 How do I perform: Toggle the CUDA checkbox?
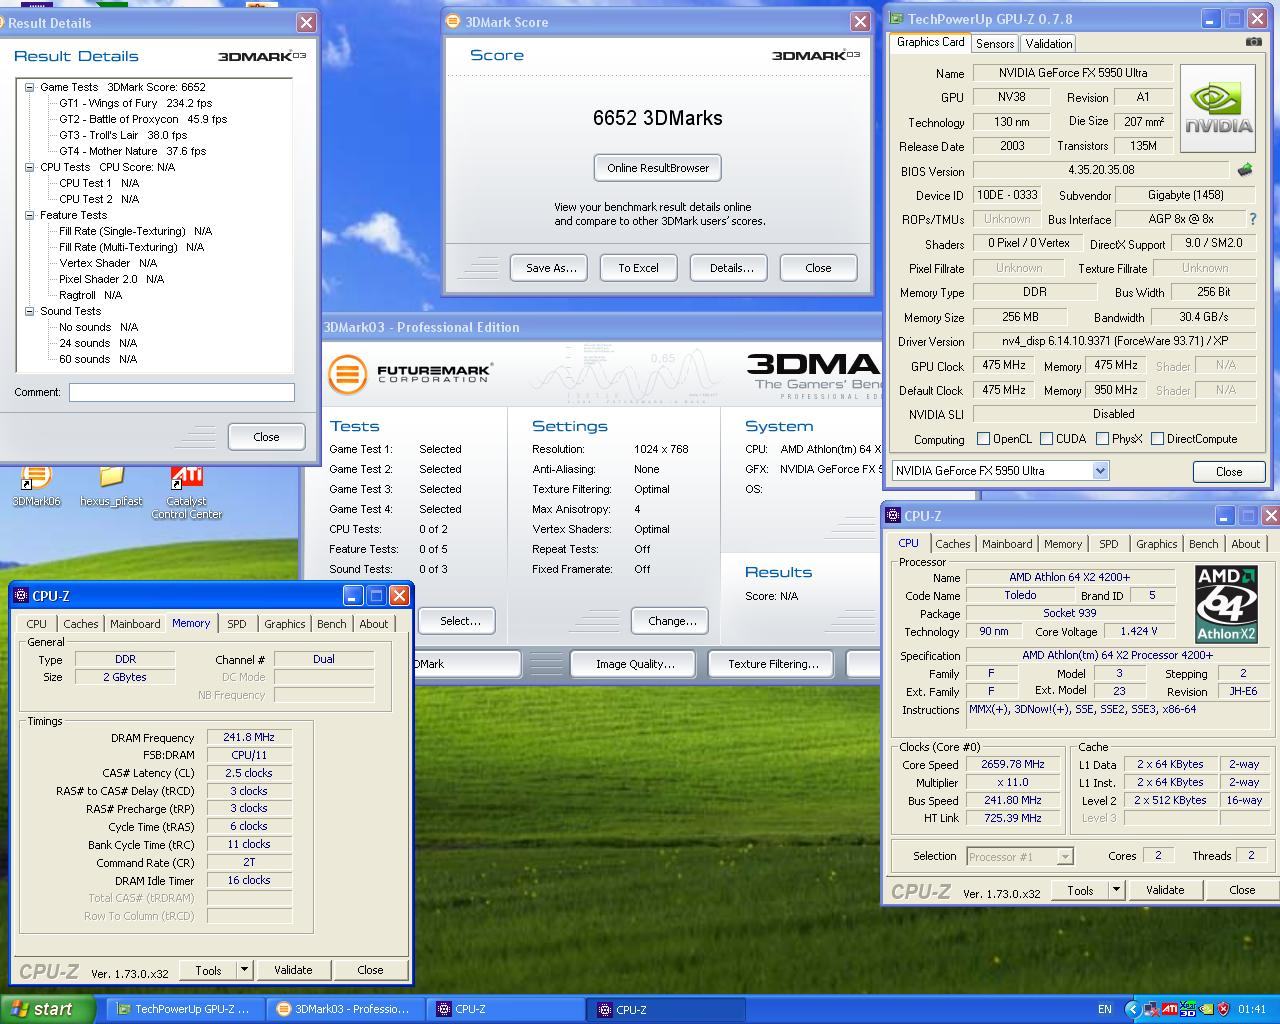[x=1046, y=439]
